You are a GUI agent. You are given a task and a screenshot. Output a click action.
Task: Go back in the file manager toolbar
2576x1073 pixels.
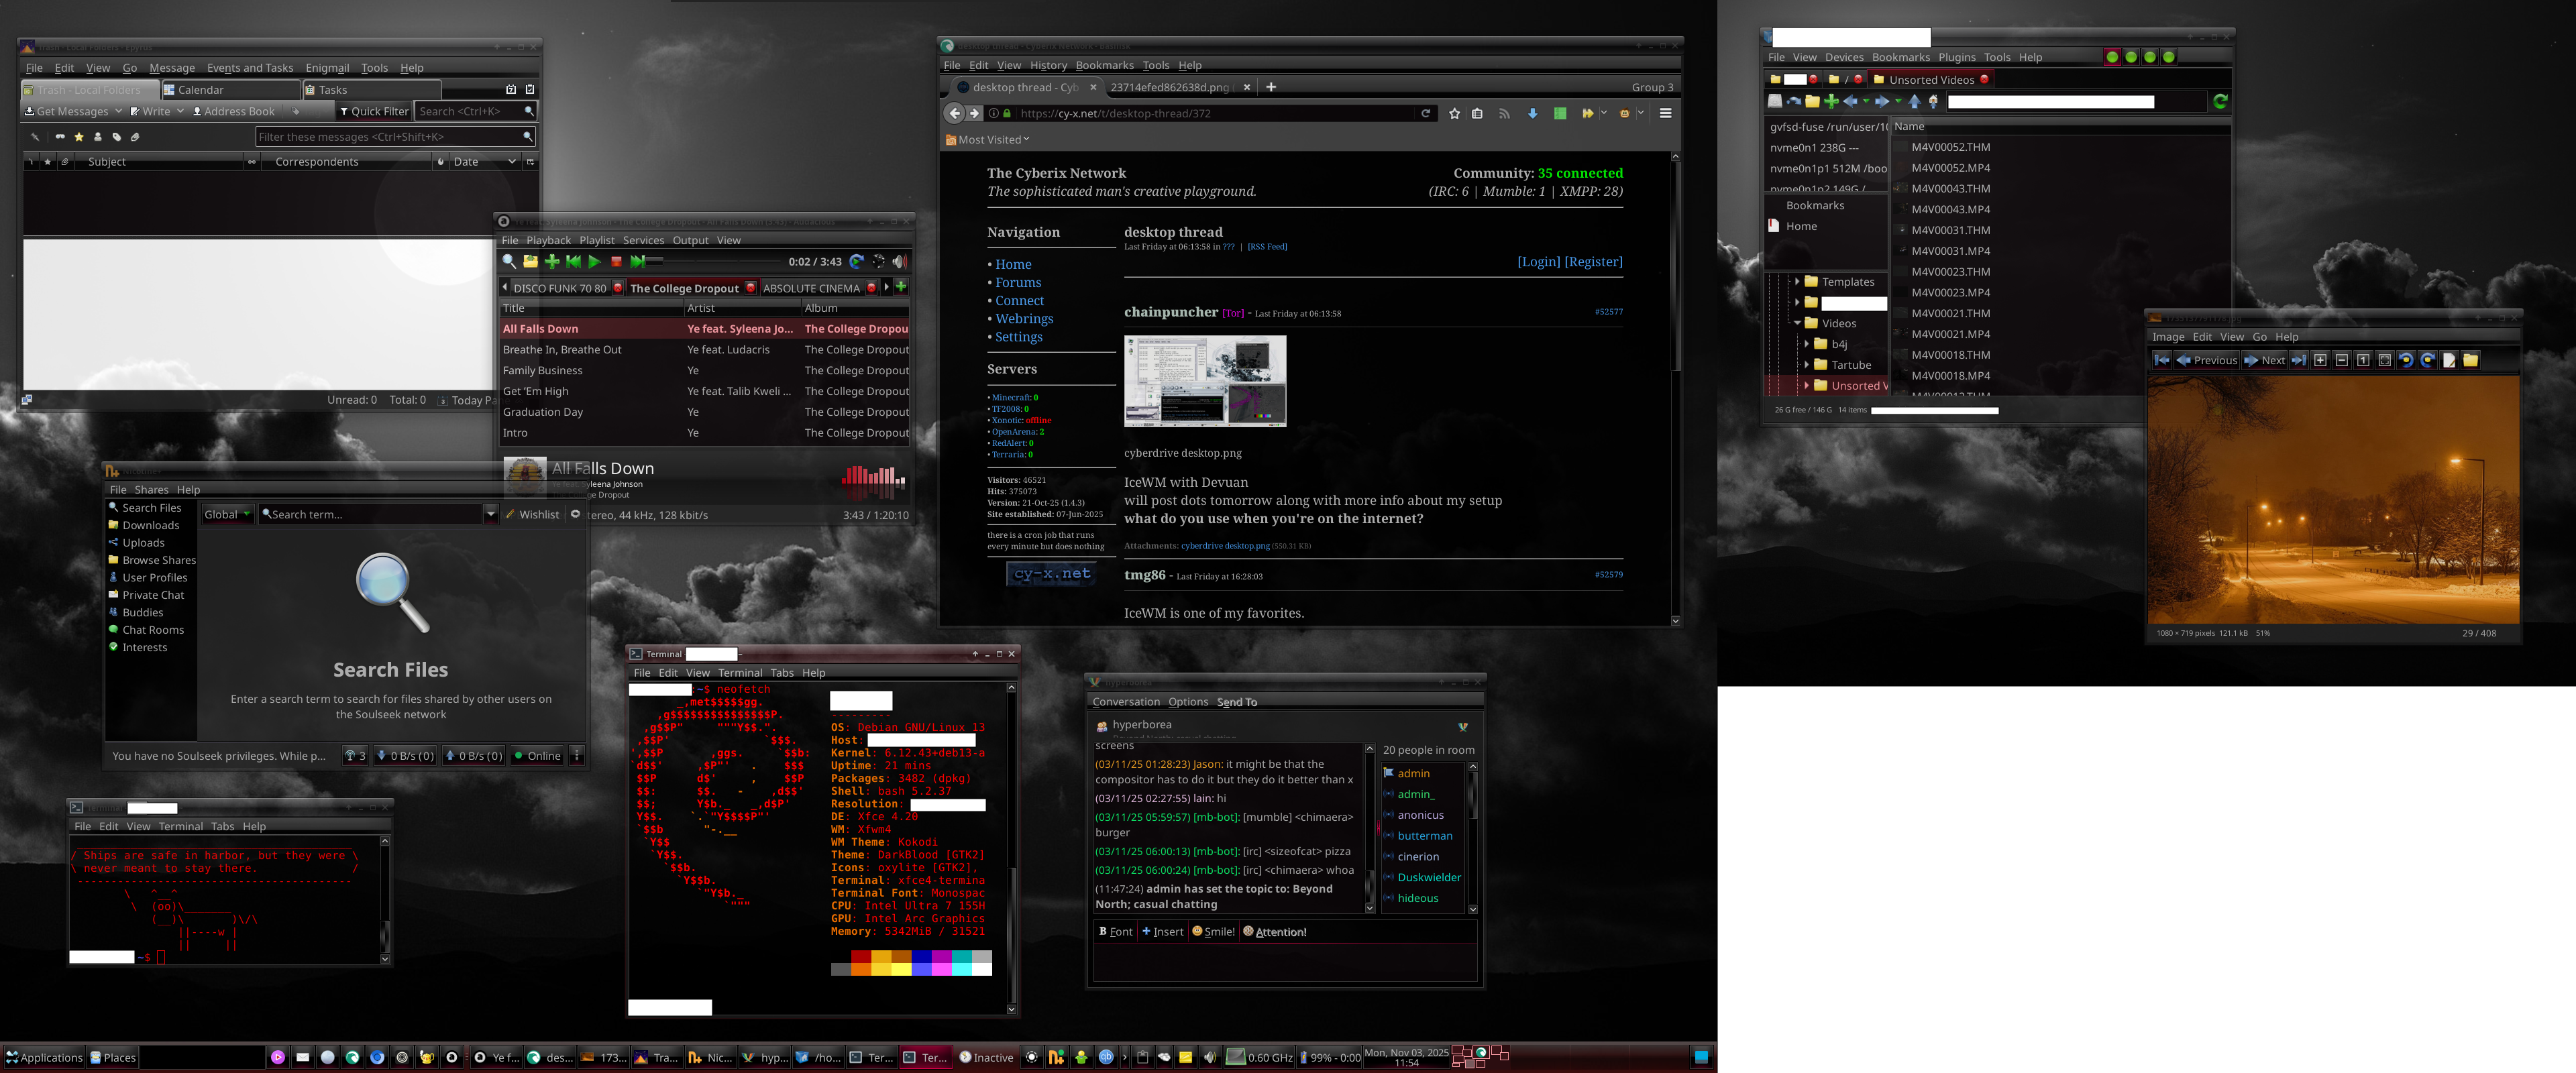(x=1850, y=101)
